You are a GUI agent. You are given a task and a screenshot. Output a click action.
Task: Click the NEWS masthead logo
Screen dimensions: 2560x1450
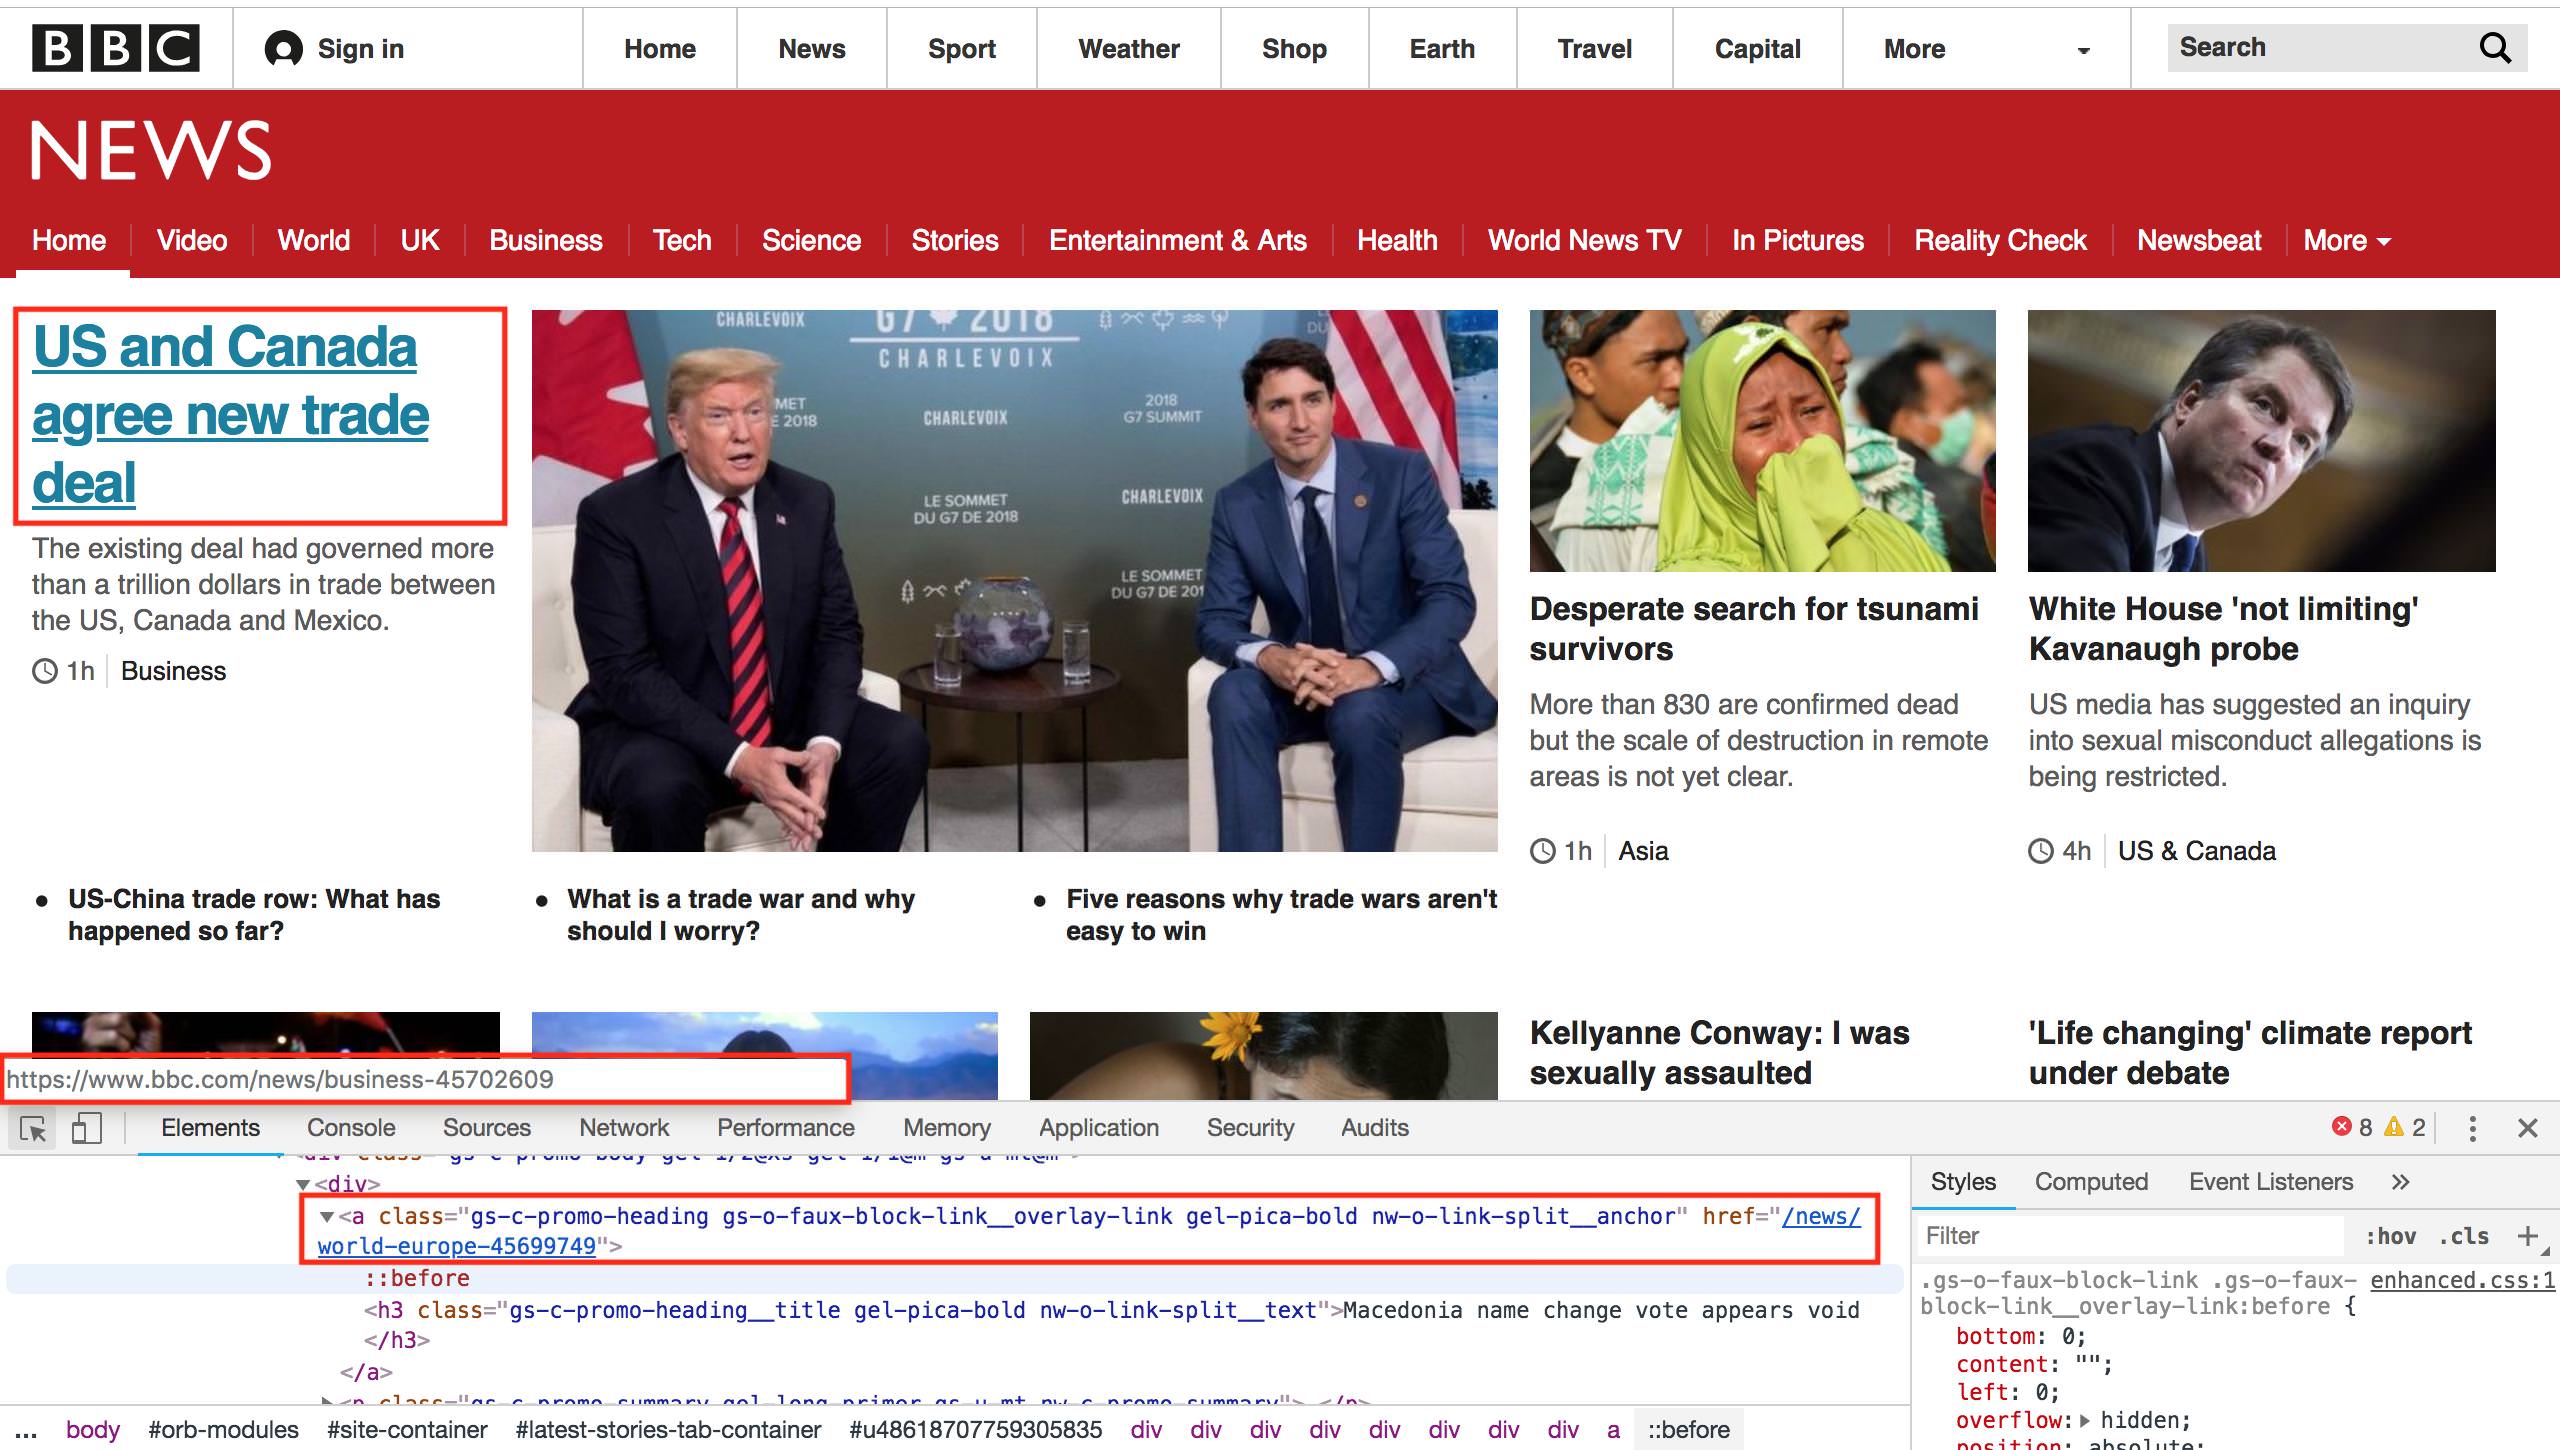coord(151,151)
